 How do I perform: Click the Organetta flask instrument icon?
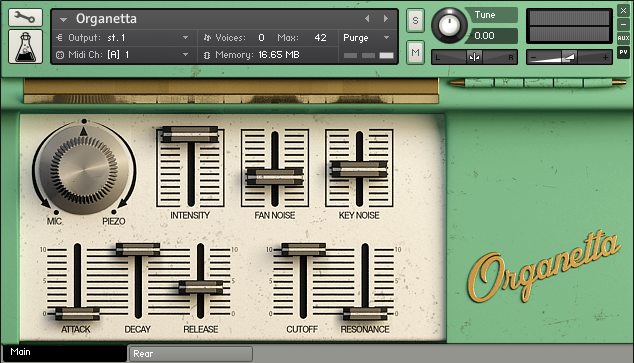[25, 46]
